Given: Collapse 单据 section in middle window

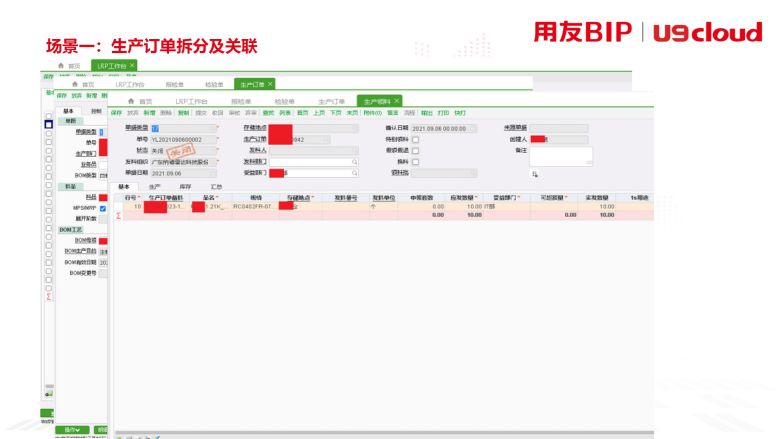Looking at the screenshot, I should [71, 121].
